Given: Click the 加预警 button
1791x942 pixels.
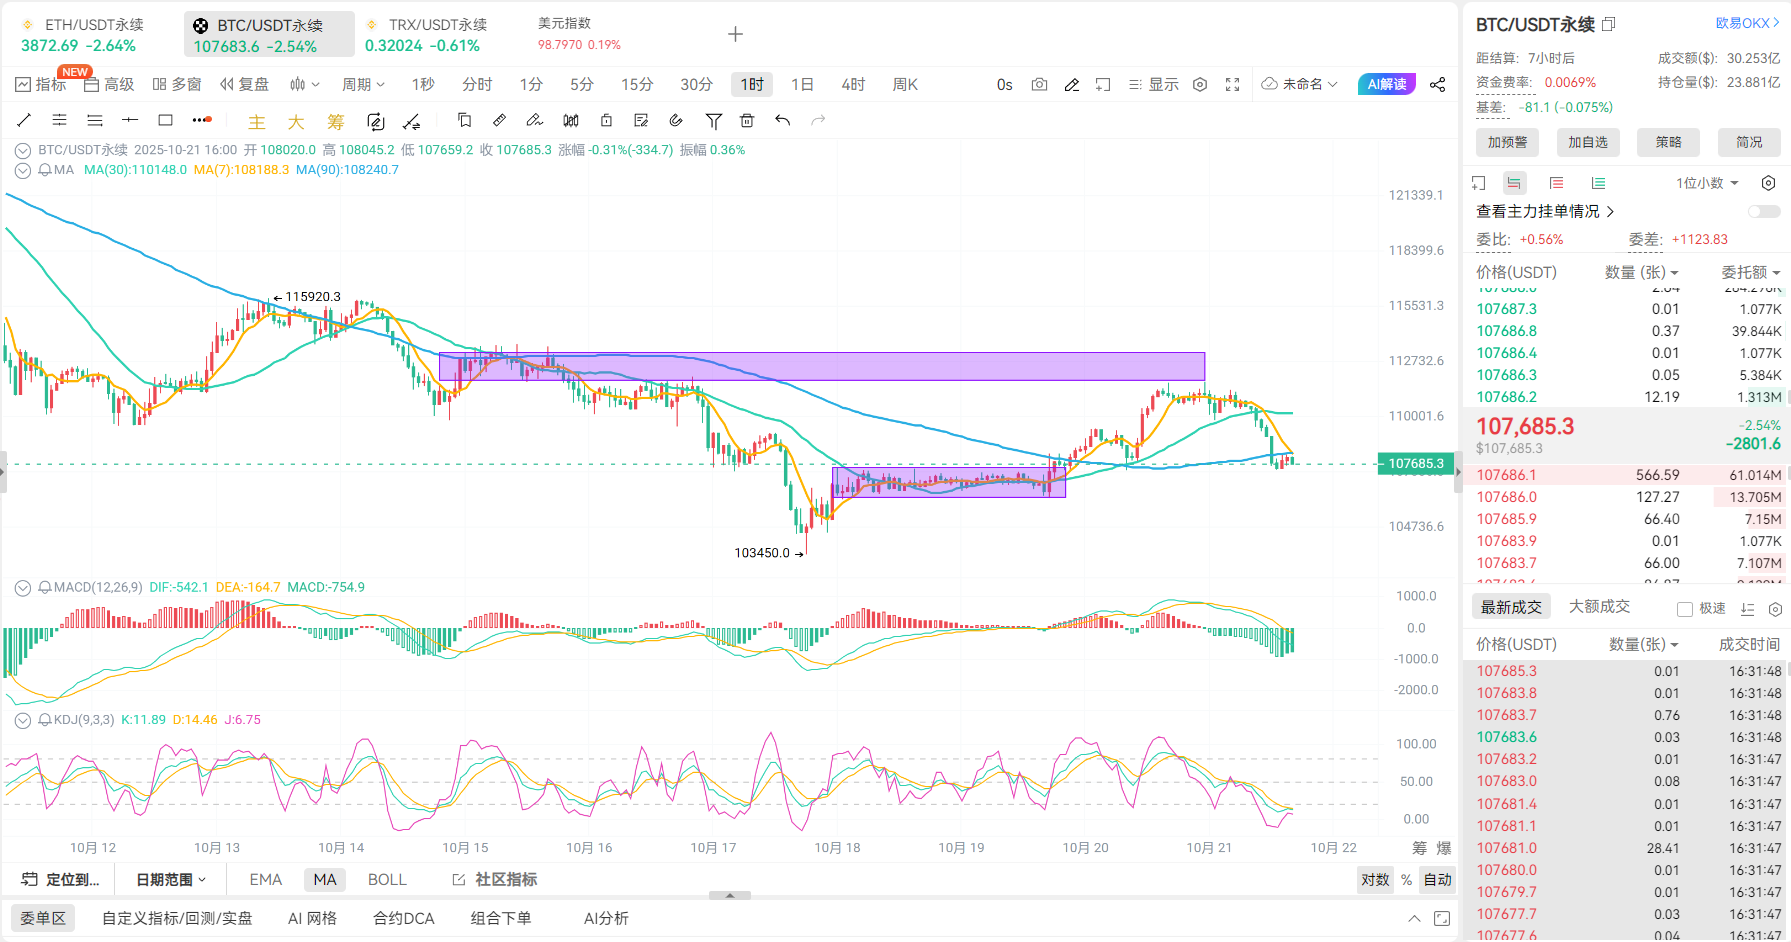Looking at the screenshot, I should pyautogui.click(x=1507, y=142).
